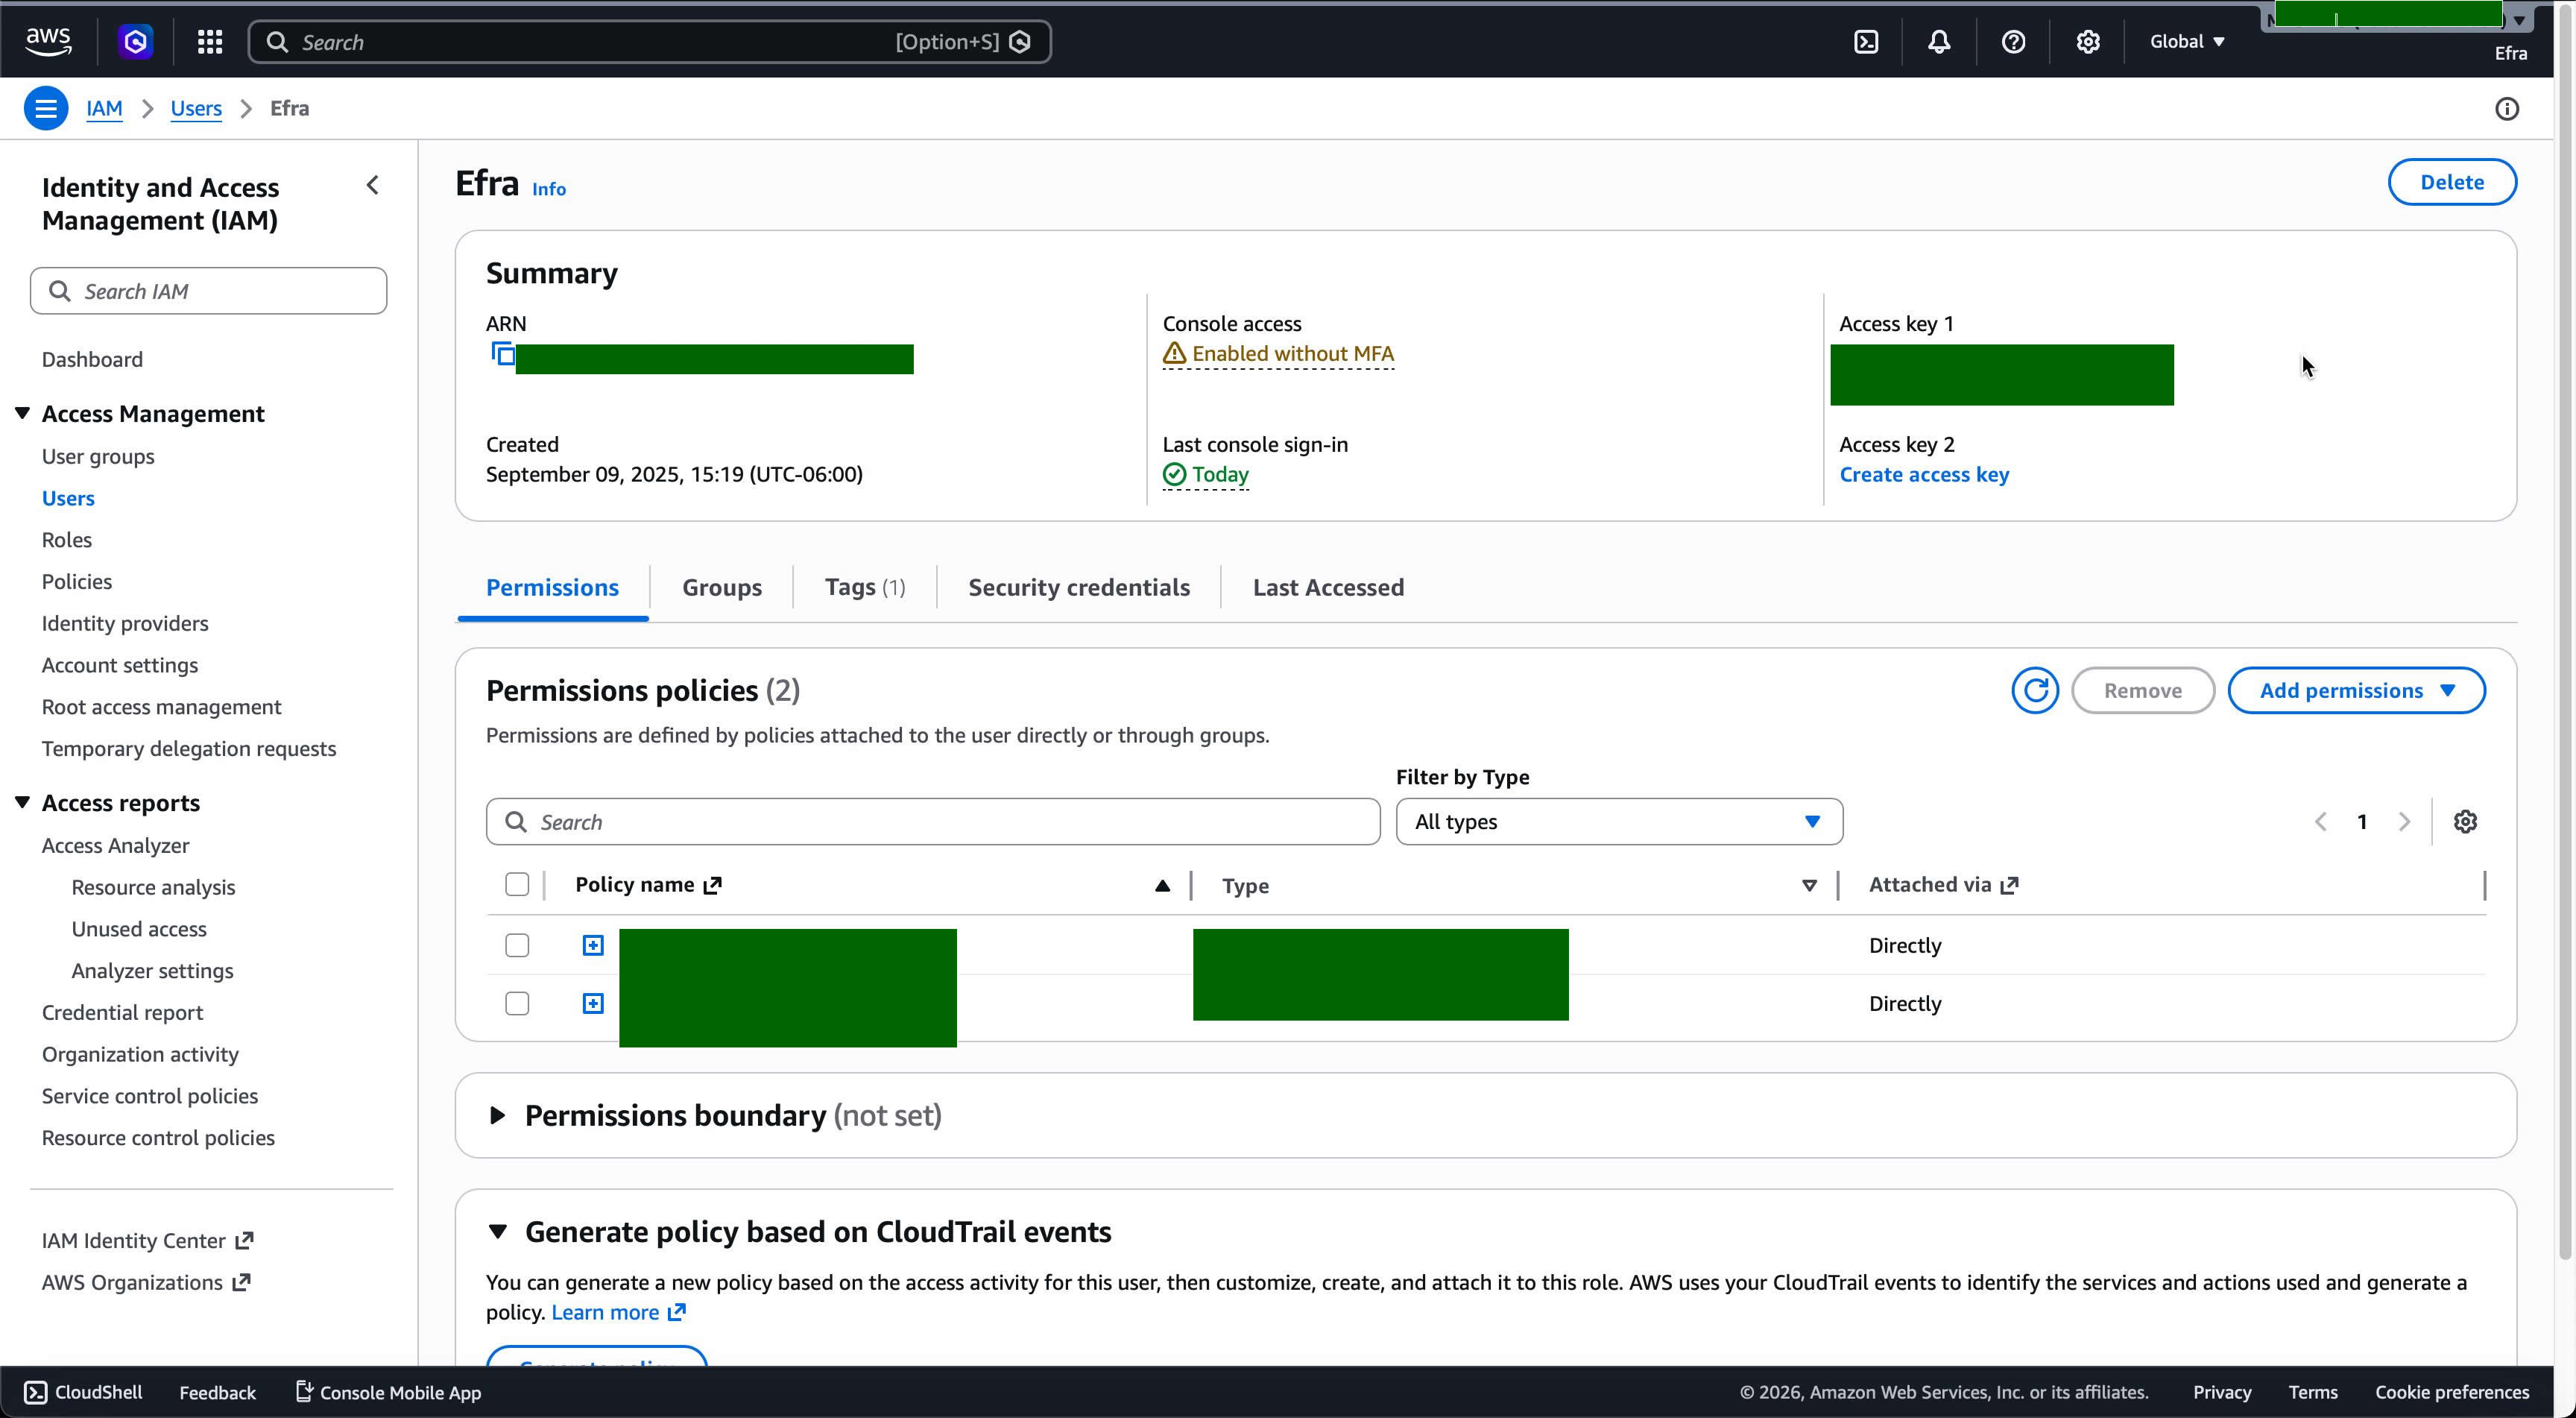Switch to the Security credentials tab

(x=1078, y=588)
